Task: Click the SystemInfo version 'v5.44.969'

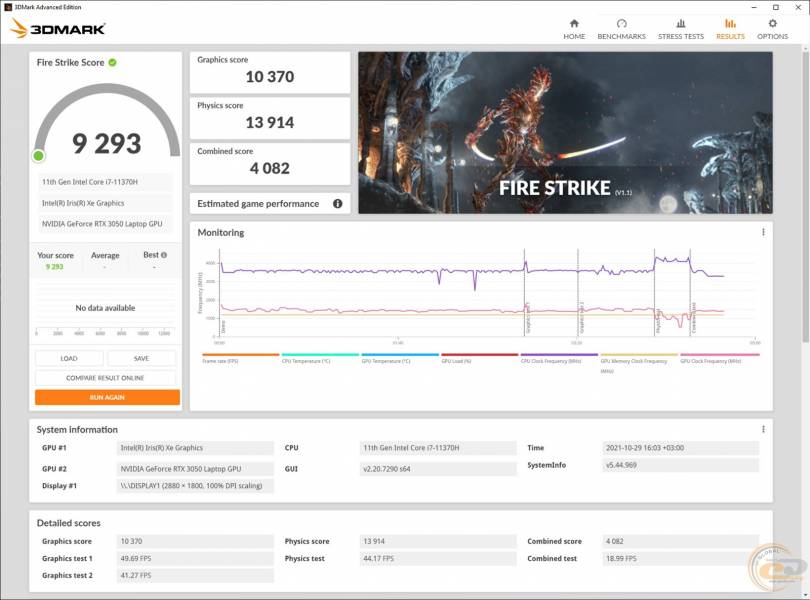Action: [681, 465]
